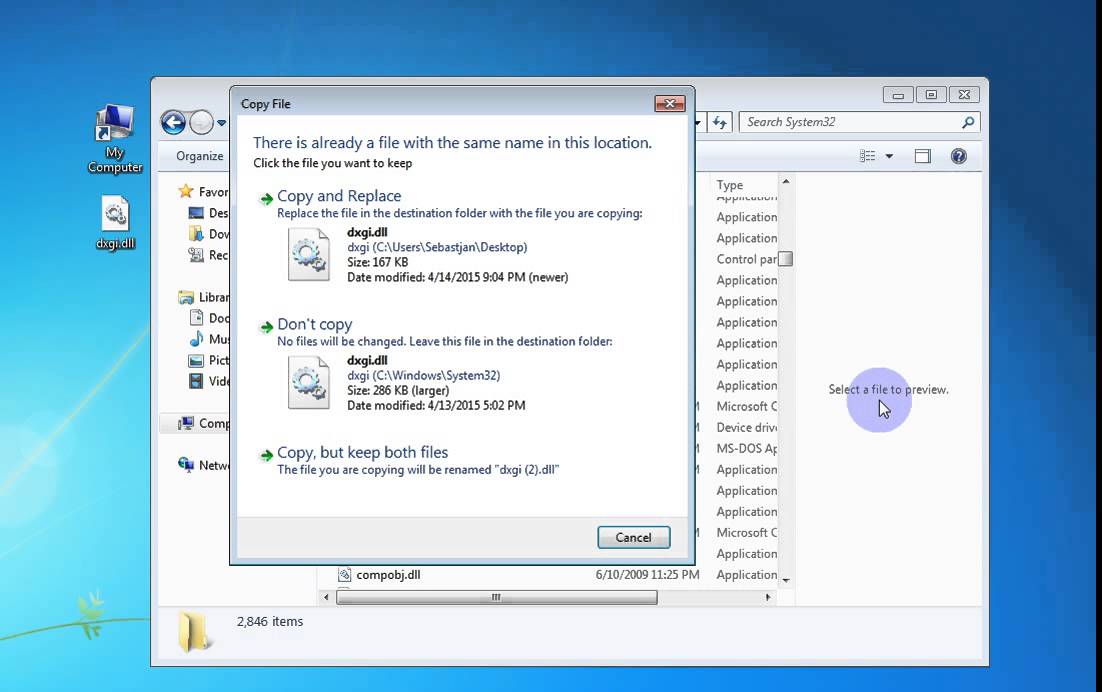Viewport: 1102px width, 692px height.
Task: Click compobj.dll date 6/10/2009 11:25 PM
Action: [647, 575]
